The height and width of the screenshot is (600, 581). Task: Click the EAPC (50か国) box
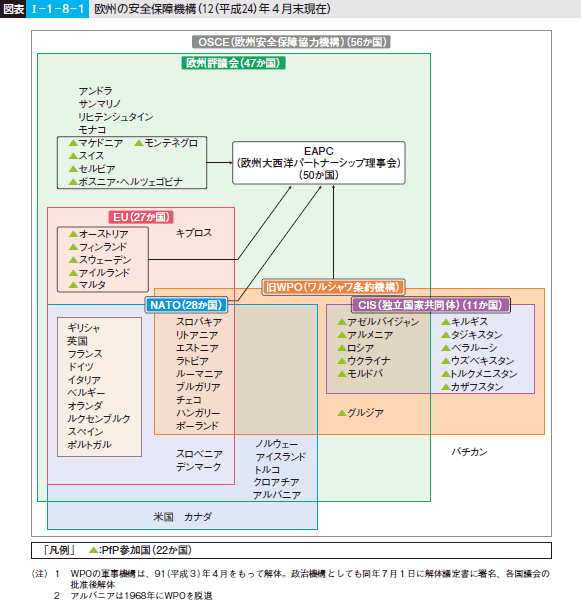coord(319,163)
